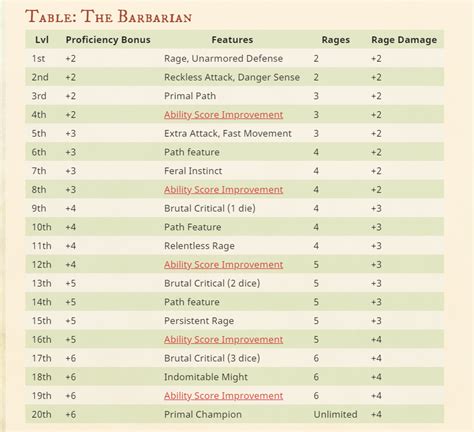474x432 pixels.
Task: Click the '13th' level cell
Action: click(x=42, y=283)
